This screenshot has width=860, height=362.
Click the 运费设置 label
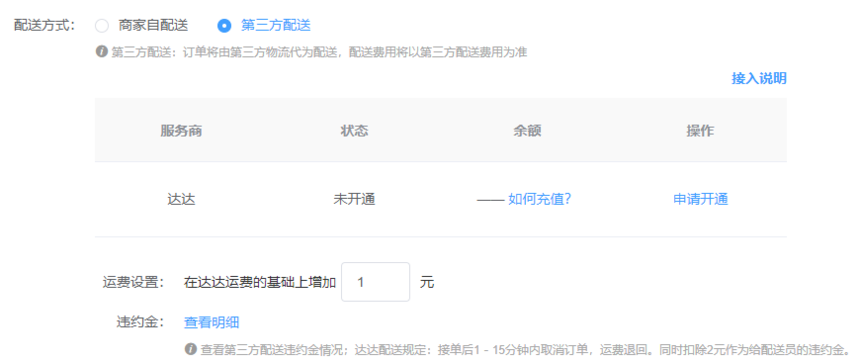[134, 282]
